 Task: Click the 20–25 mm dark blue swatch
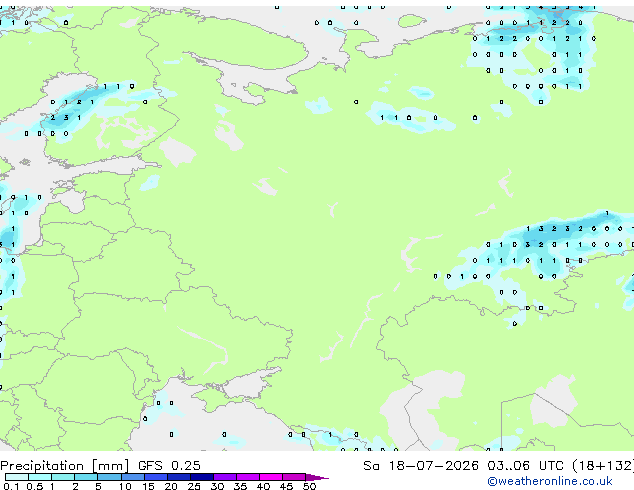(179, 477)
